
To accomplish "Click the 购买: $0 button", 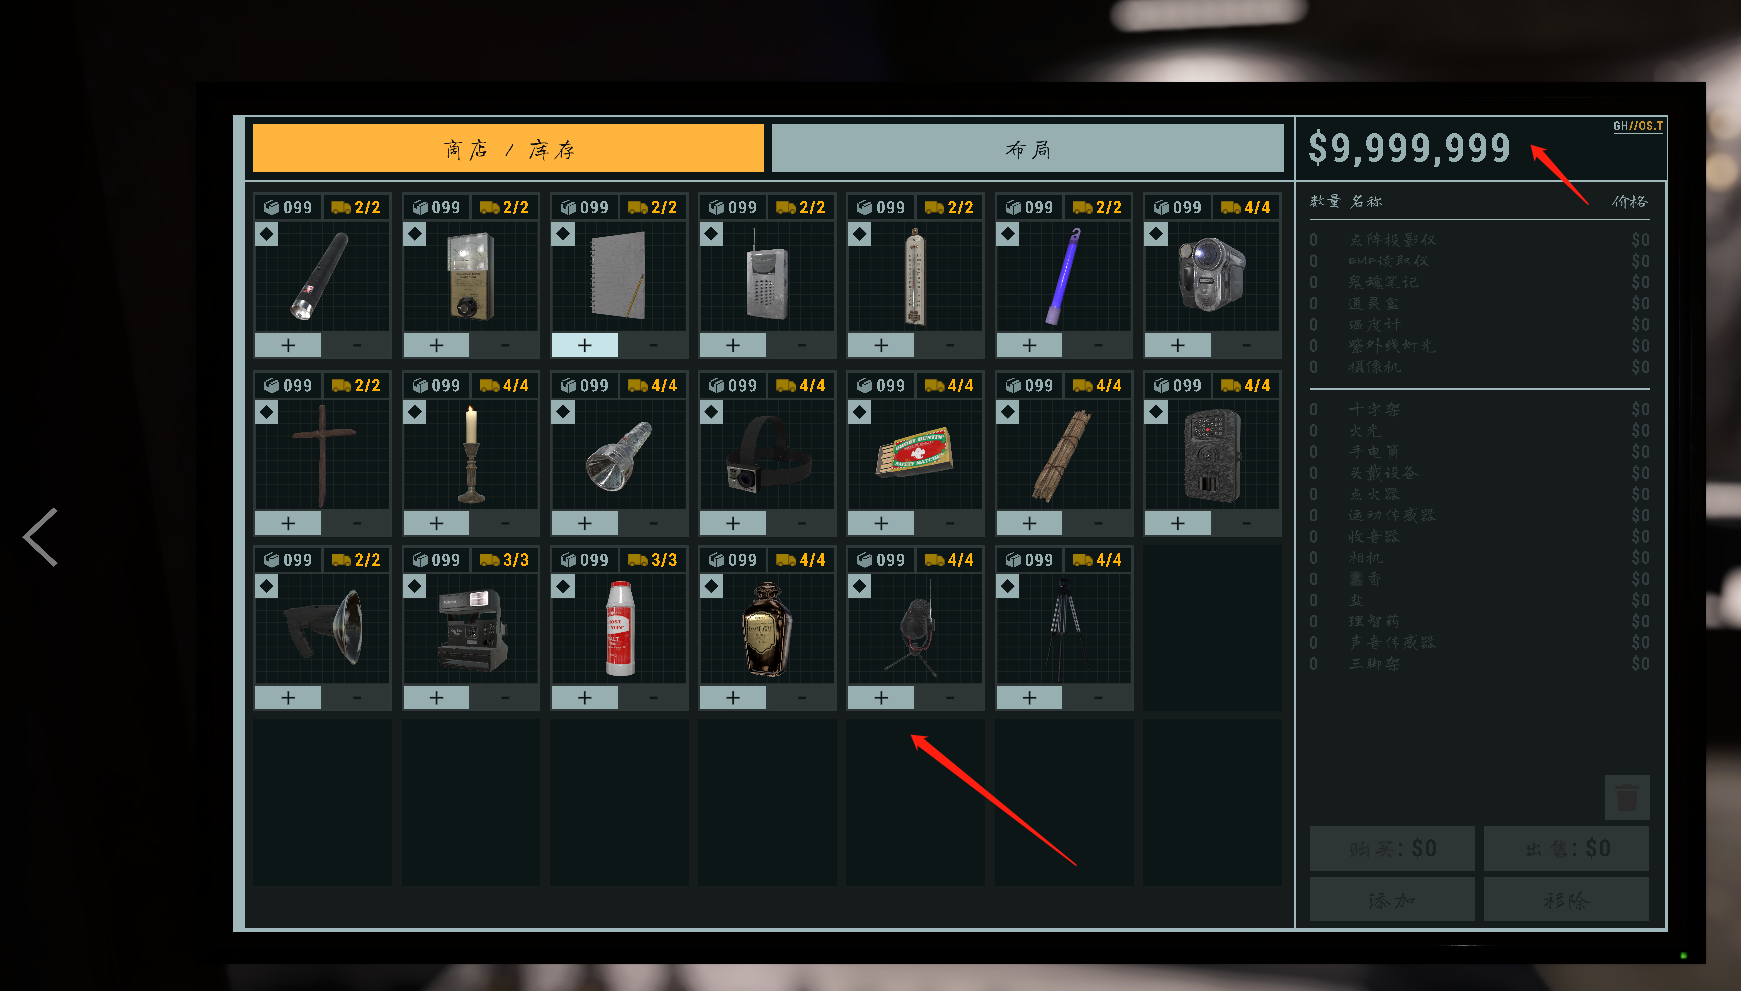I will pos(1392,848).
